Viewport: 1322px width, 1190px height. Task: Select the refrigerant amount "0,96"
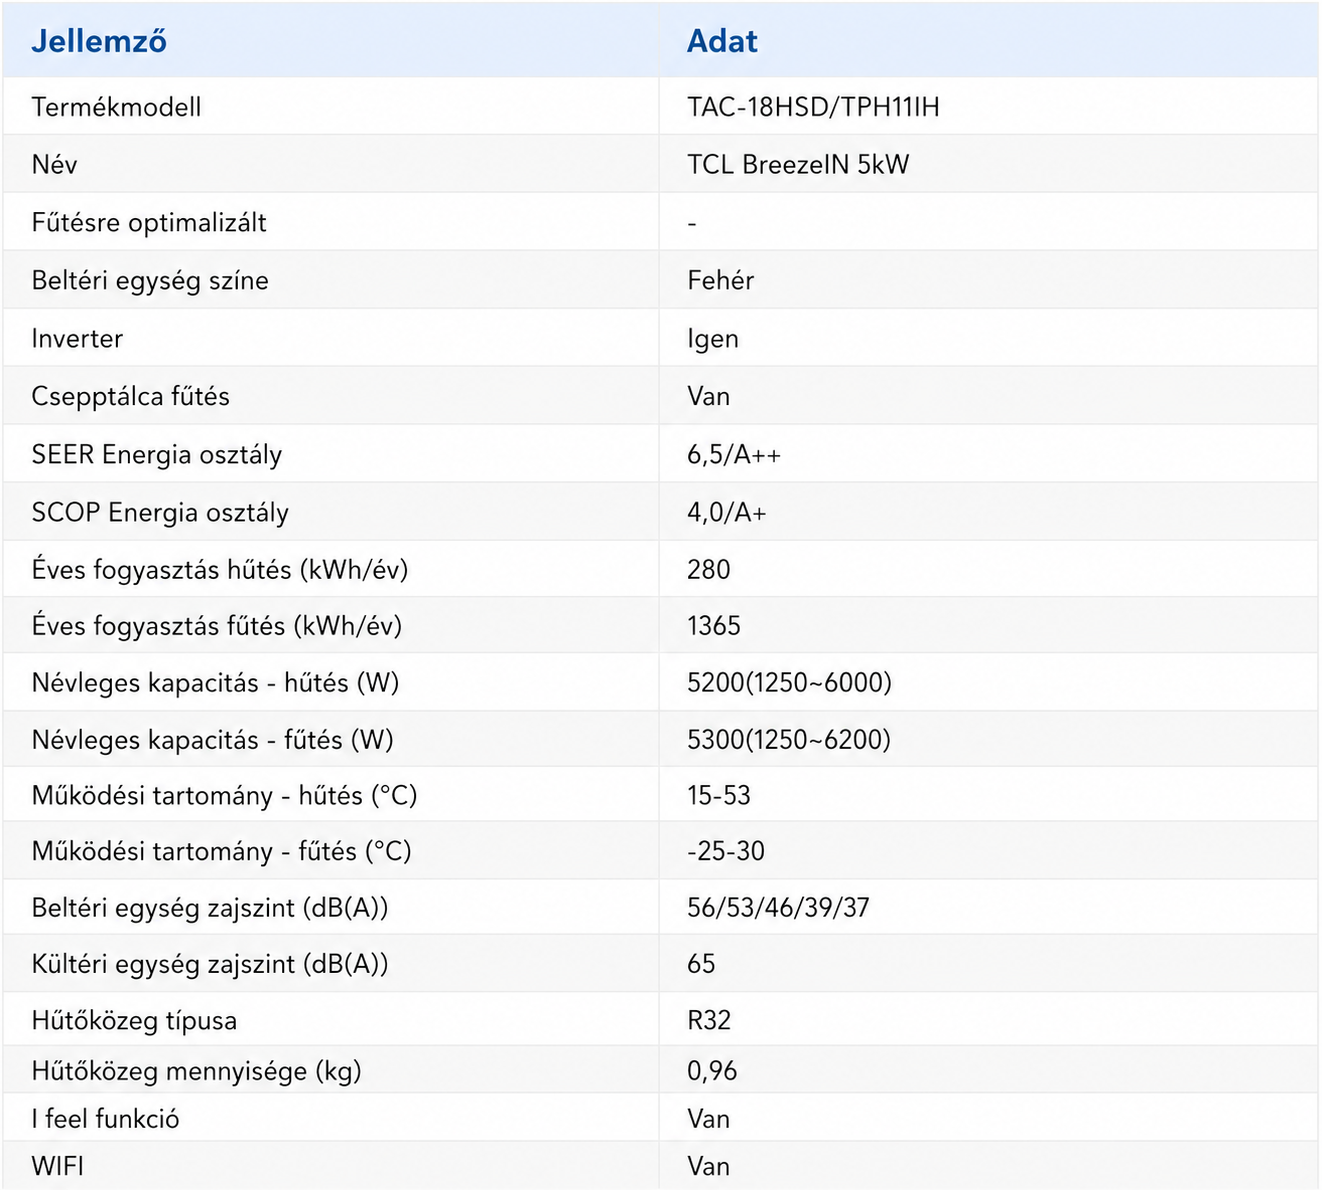712,1071
